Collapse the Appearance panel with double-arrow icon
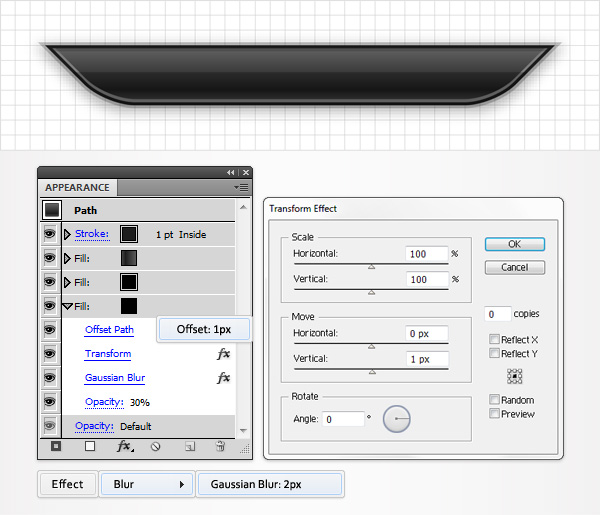The image size is (600, 515). pos(230,173)
